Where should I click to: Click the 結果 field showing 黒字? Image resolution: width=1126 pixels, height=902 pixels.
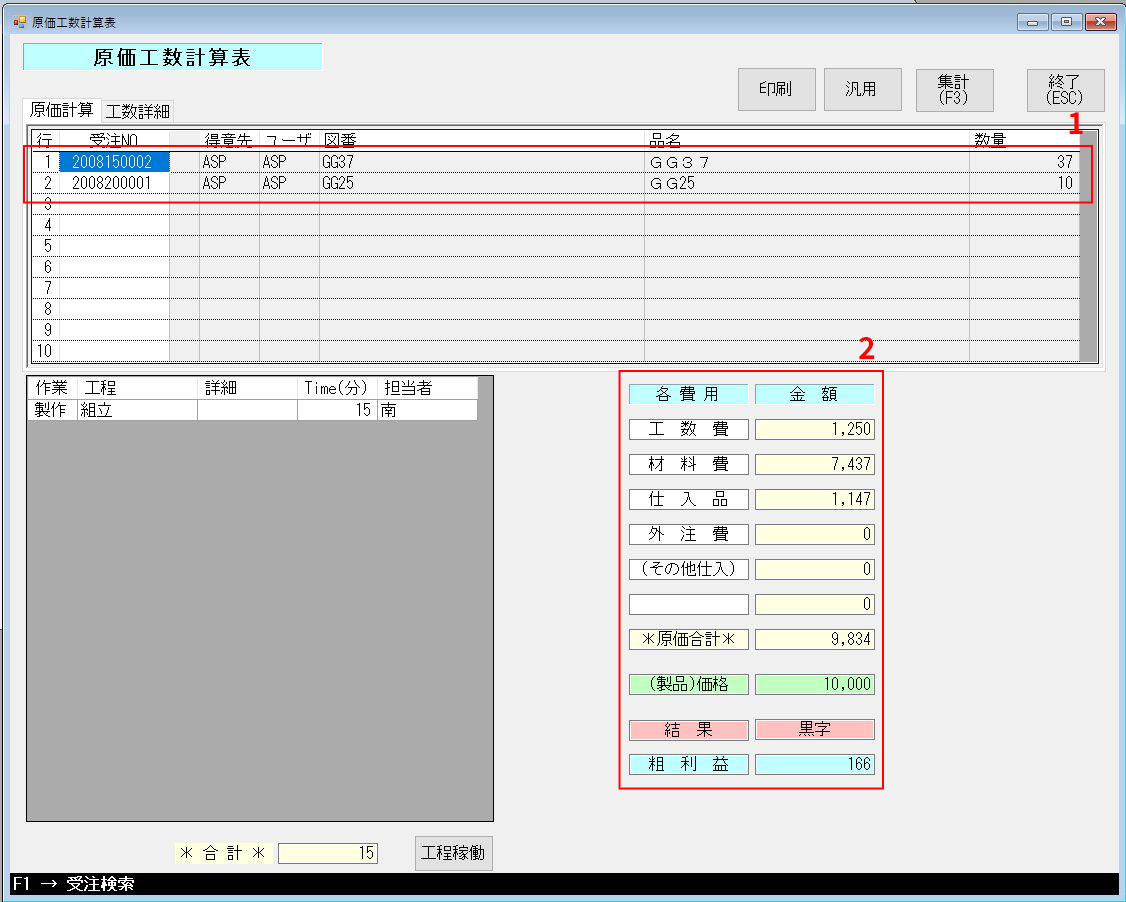point(814,730)
